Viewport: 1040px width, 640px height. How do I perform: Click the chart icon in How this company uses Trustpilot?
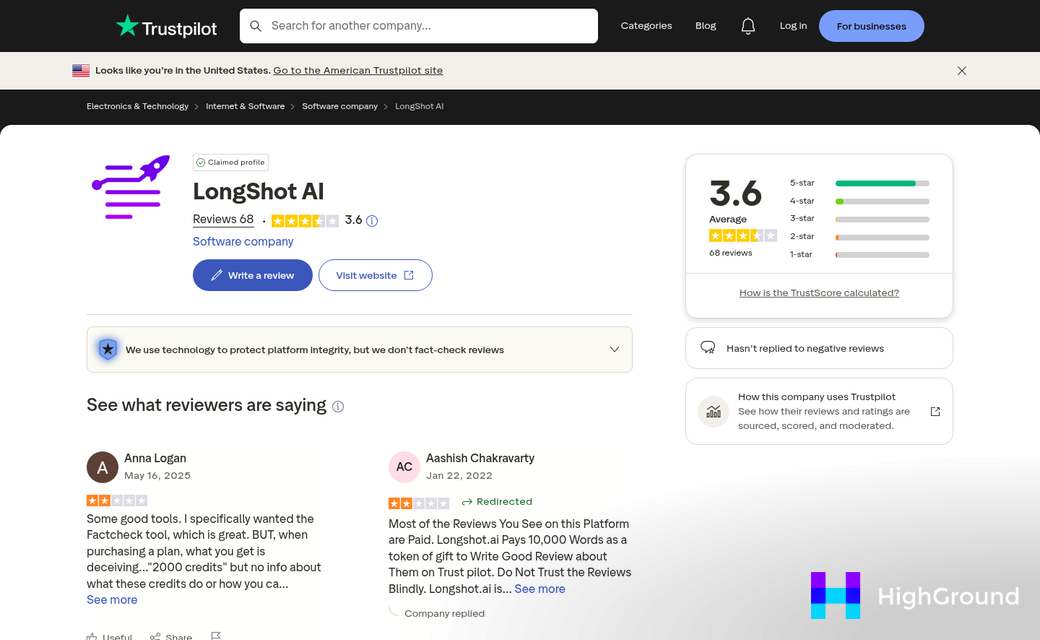[x=714, y=411]
